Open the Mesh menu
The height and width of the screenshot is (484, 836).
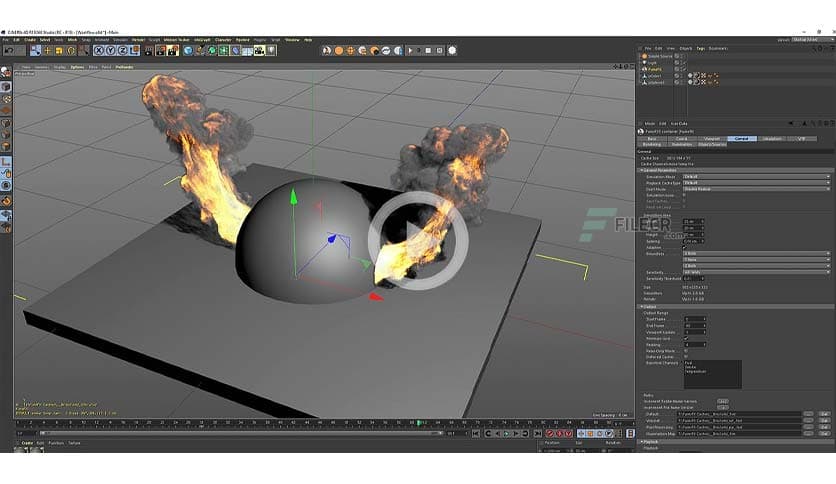[72, 40]
